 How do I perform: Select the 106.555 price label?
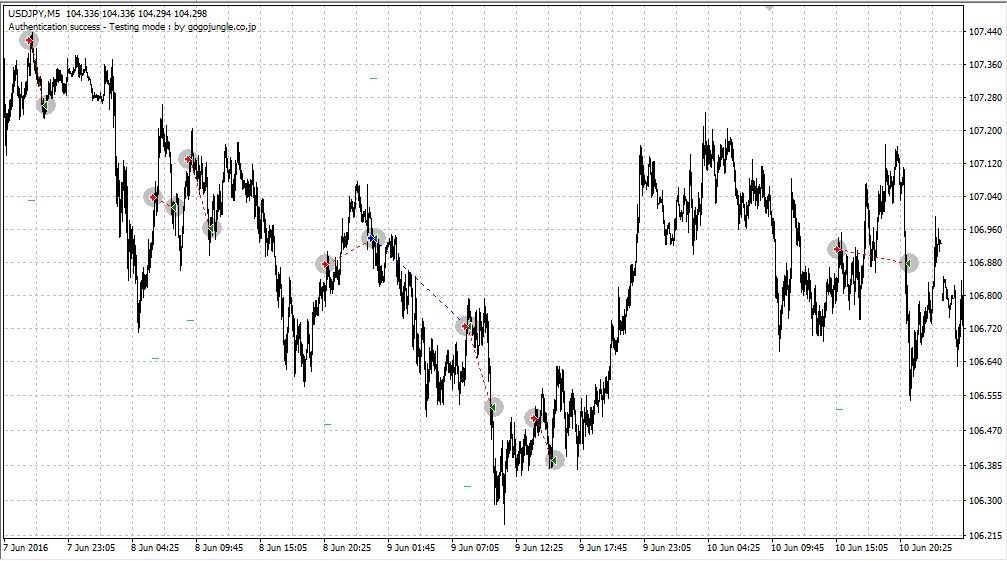[985, 396]
